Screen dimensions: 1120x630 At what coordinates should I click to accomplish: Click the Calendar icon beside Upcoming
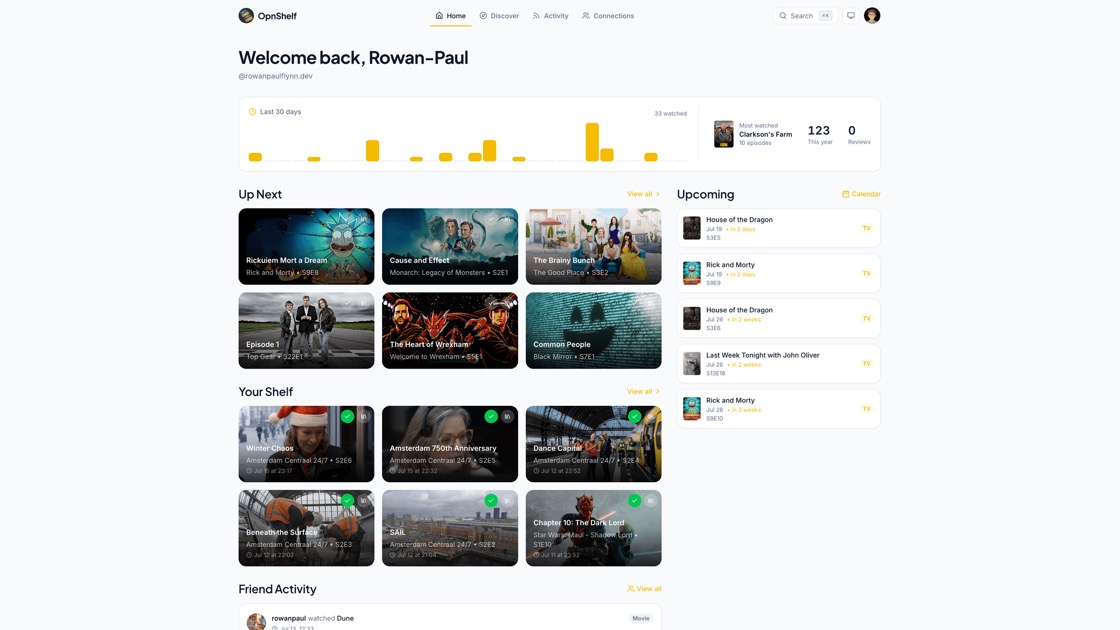click(846, 194)
